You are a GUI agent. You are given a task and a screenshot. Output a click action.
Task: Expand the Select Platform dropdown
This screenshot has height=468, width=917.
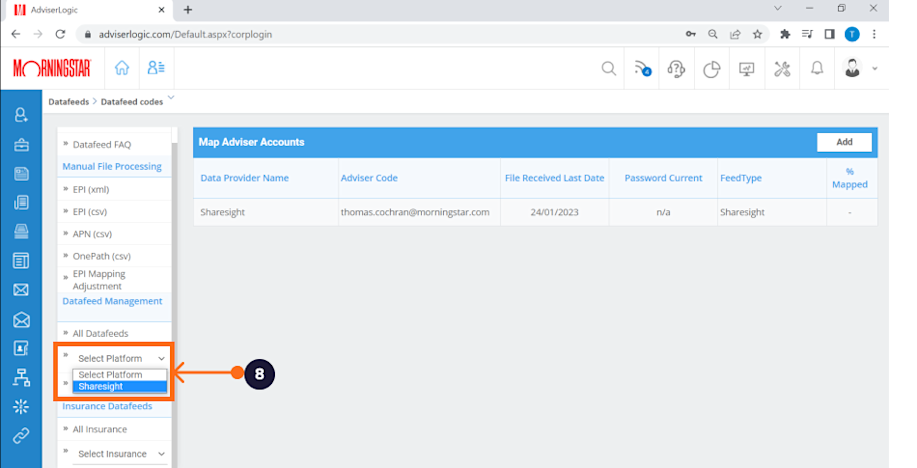pyautogui.click(x=120, y=359)
